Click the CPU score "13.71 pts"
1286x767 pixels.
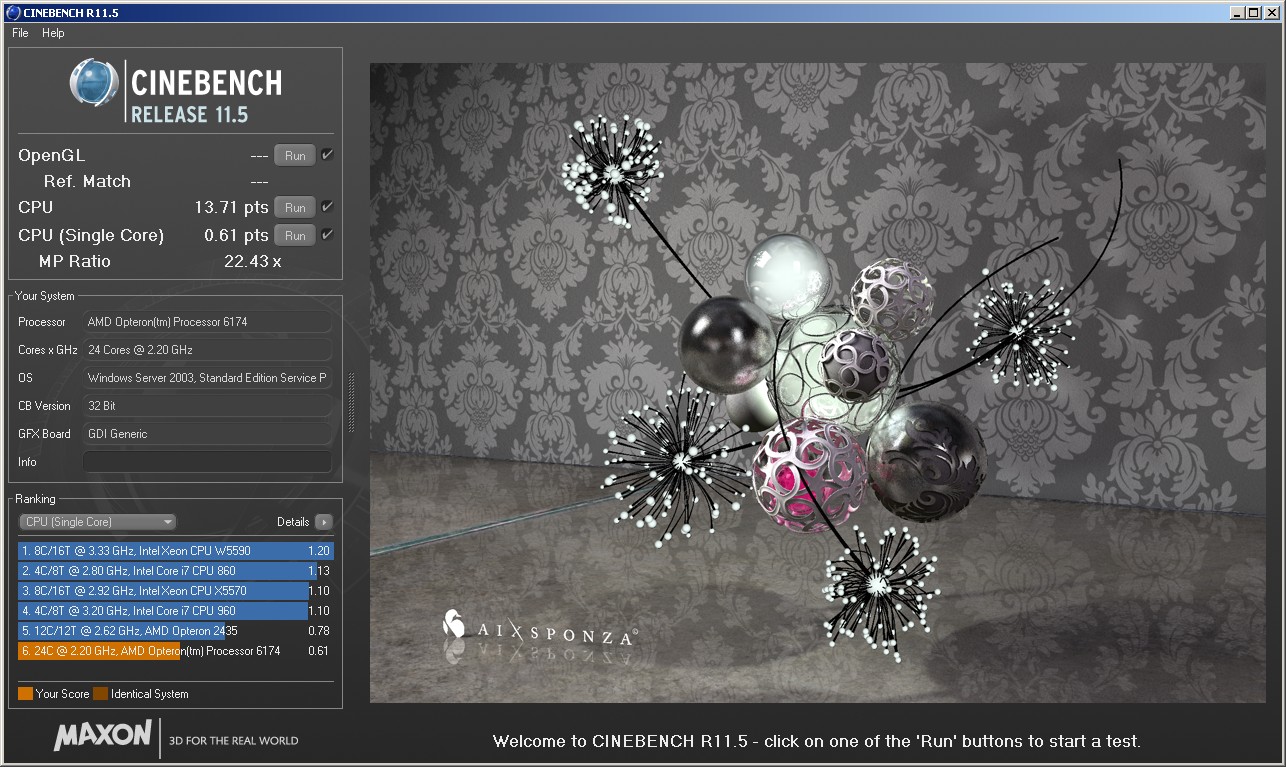(x=231, y=207)
